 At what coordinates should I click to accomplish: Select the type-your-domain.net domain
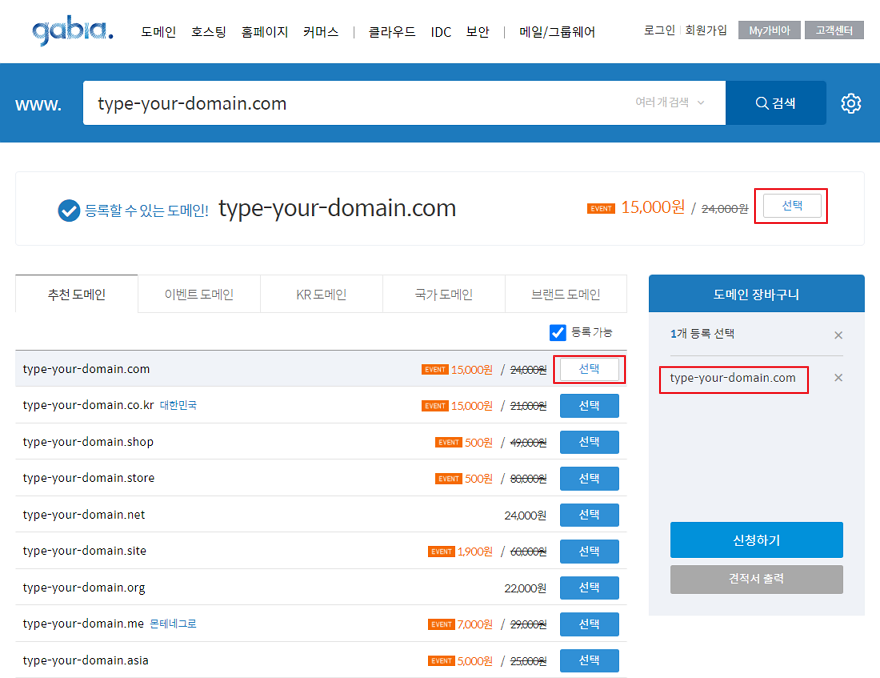(x=589, y=515)
